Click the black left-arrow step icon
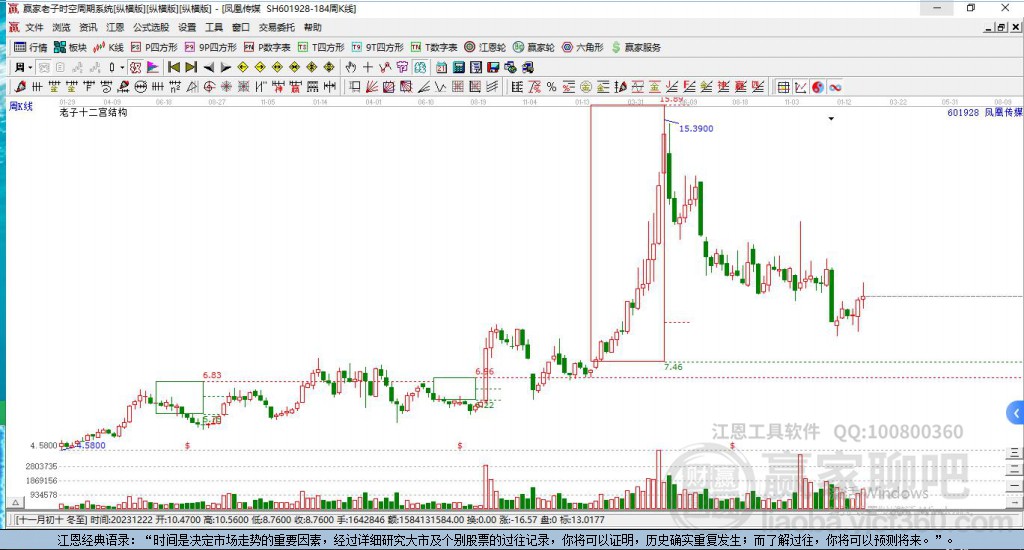The image size is (1024, 550). [x=208, y=67]
